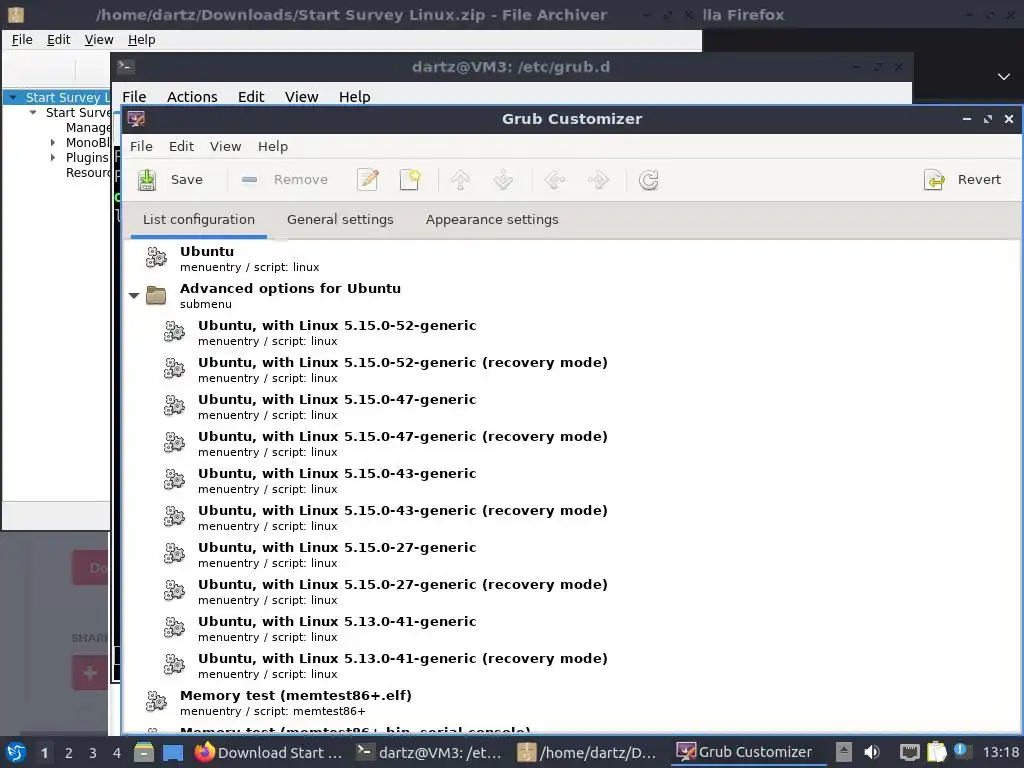The image size is (1024, 768).
Task: Click the update notifier icon in system tray
Action: coord(960,750)
